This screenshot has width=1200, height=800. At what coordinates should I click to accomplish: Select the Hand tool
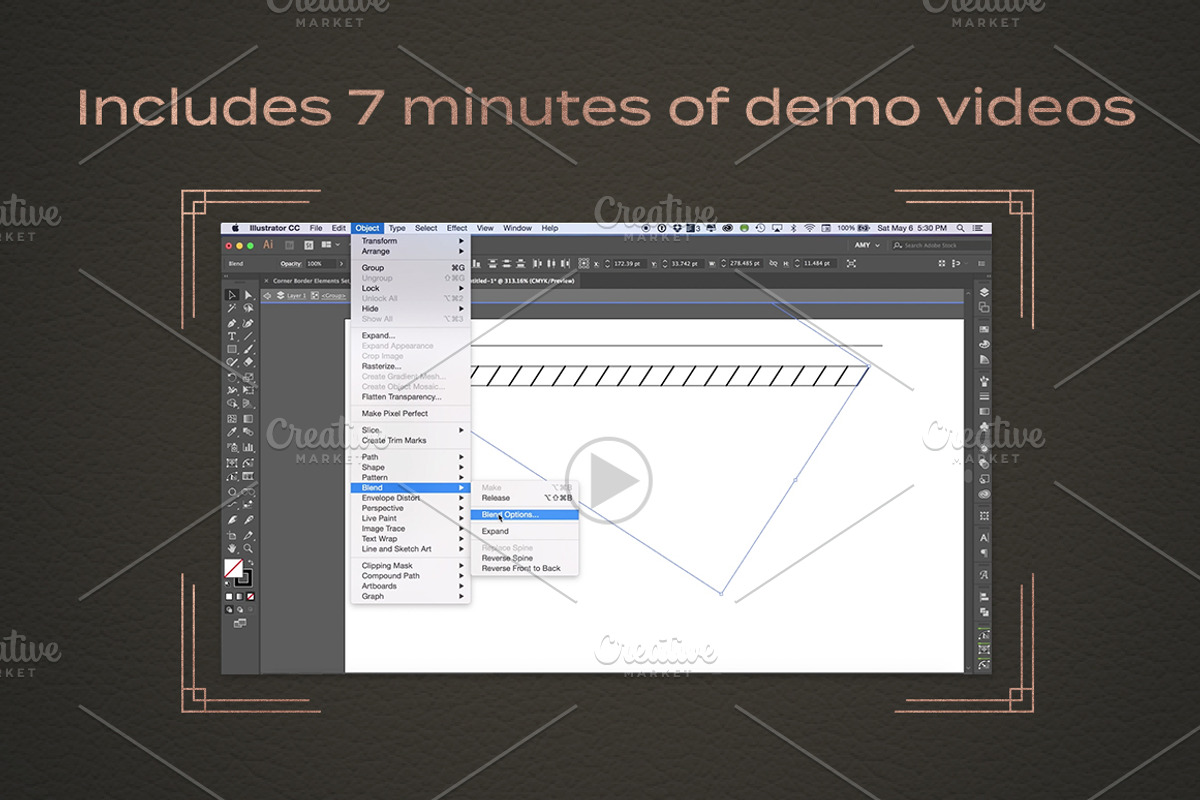tap(232, 548)
